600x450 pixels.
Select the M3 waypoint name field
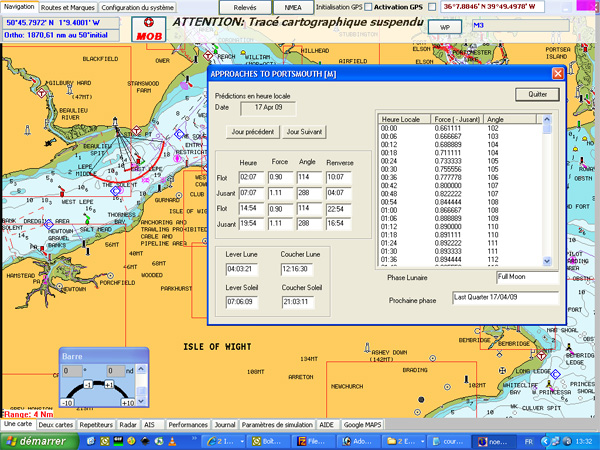[520, 26]
